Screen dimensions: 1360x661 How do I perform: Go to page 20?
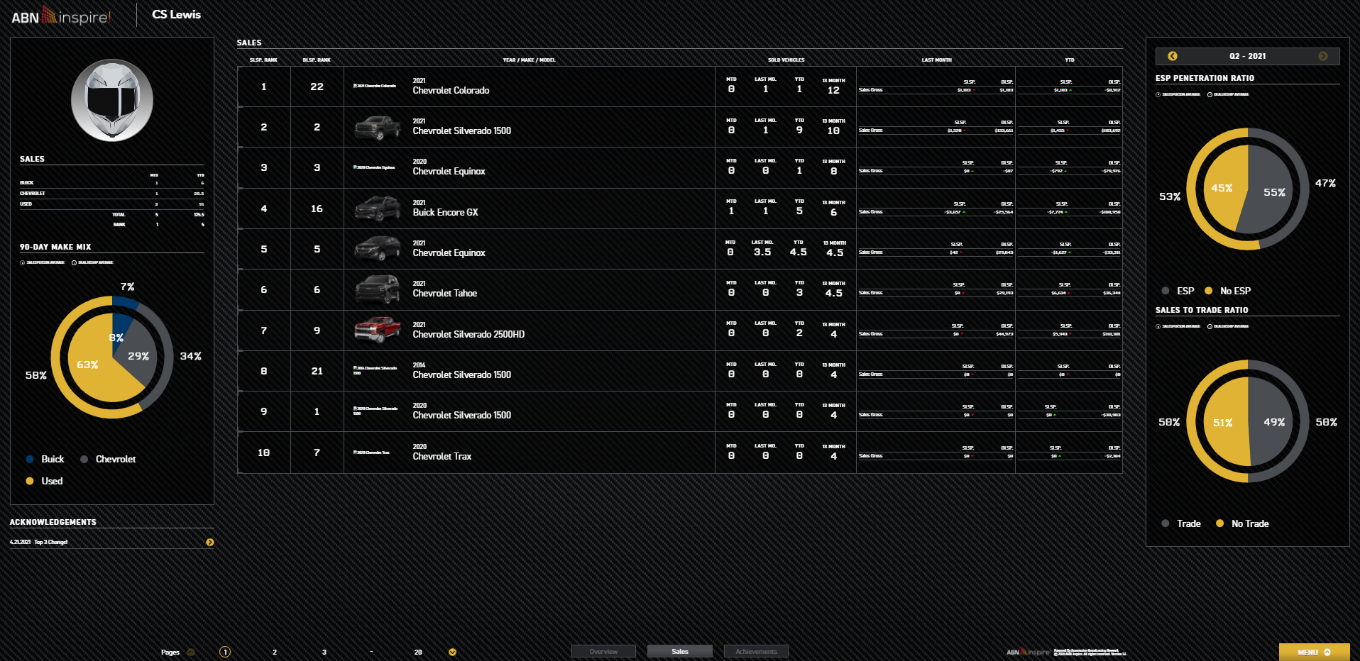click(x=418, y=652)
